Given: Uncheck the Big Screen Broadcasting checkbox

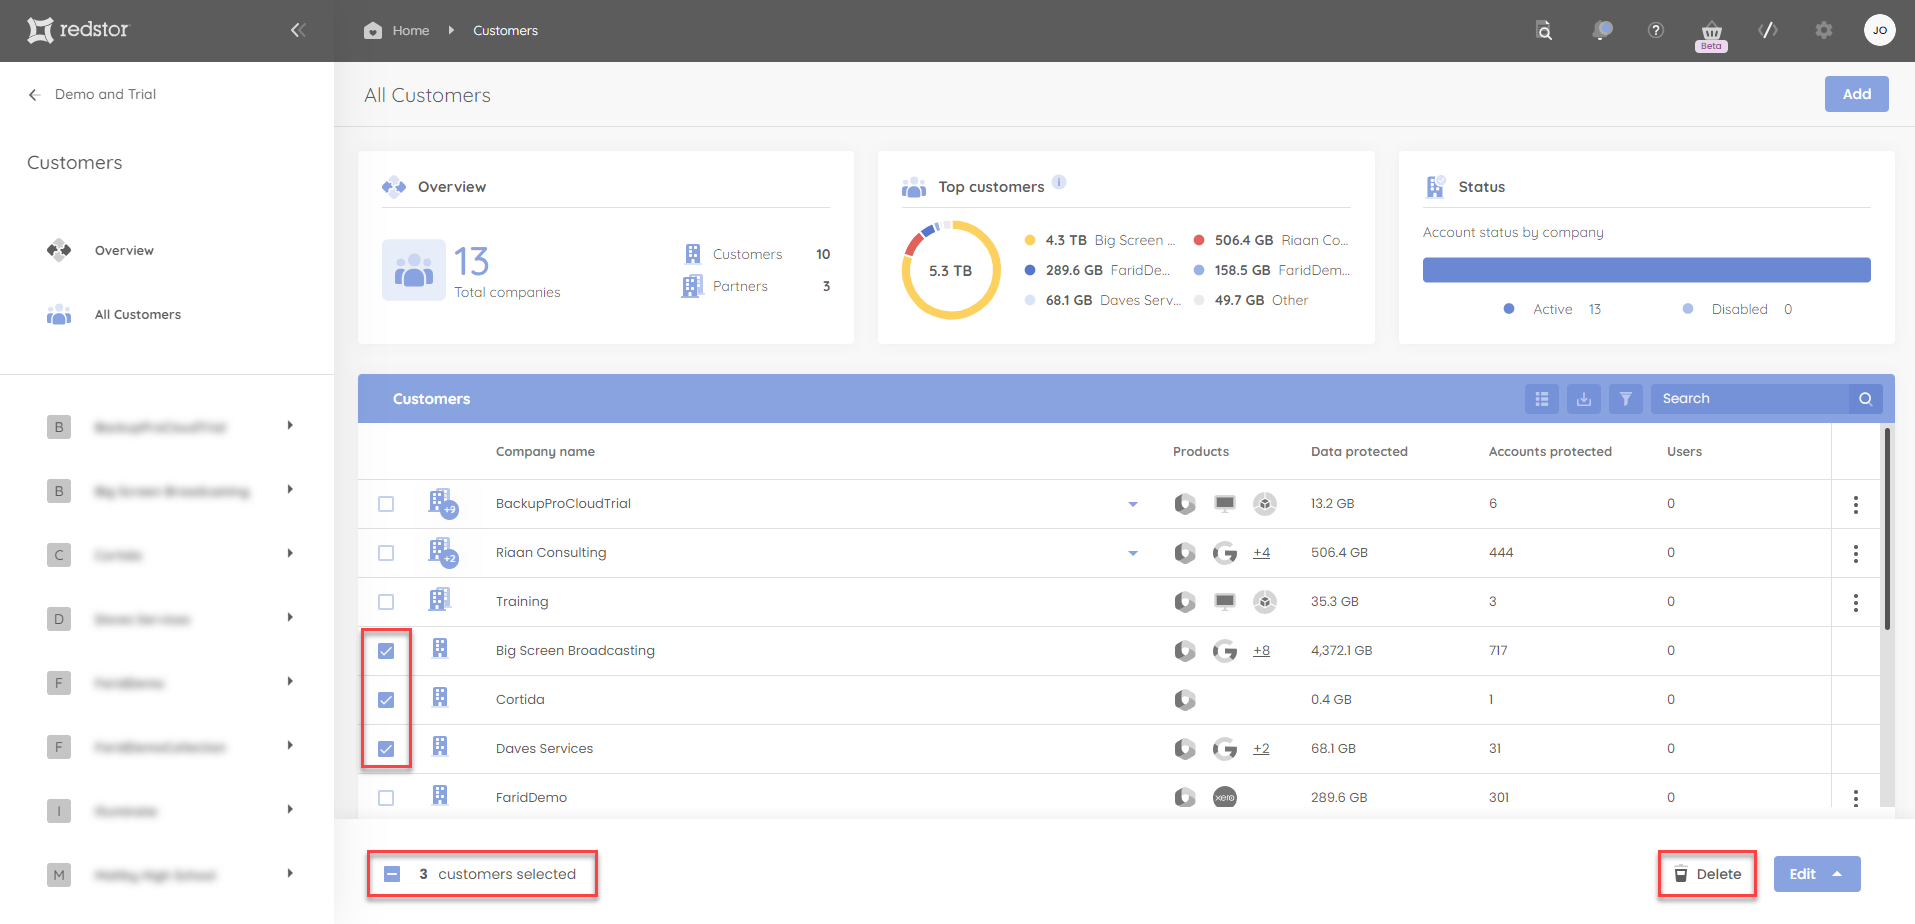Looking at the screenshot, I should [x=386, y=651].
